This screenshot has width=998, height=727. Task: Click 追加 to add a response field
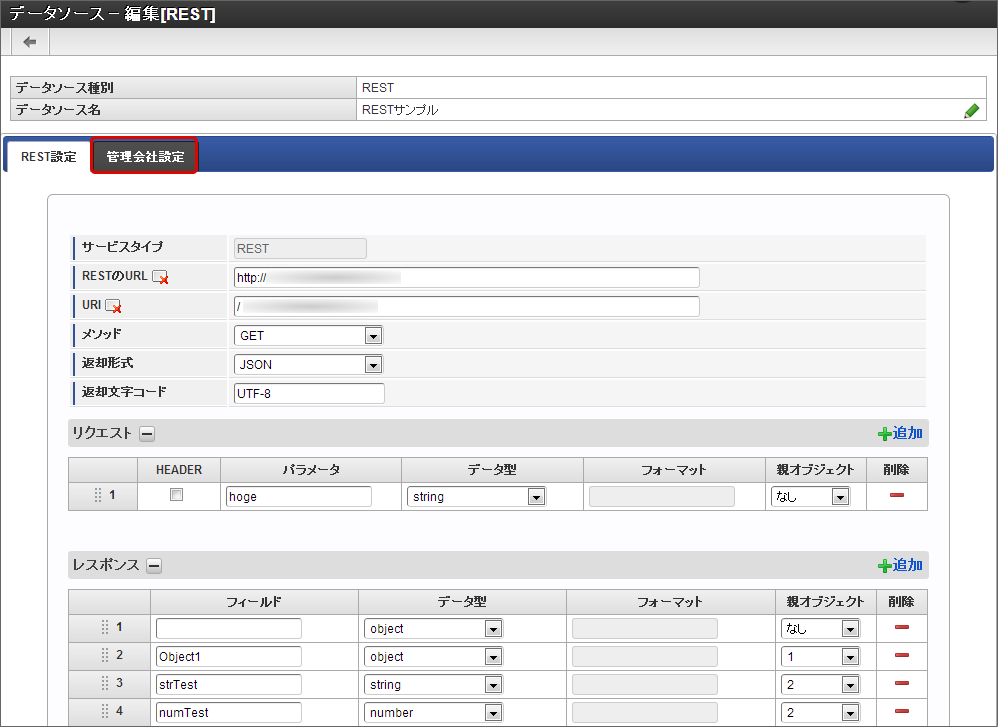pos(900,565)
